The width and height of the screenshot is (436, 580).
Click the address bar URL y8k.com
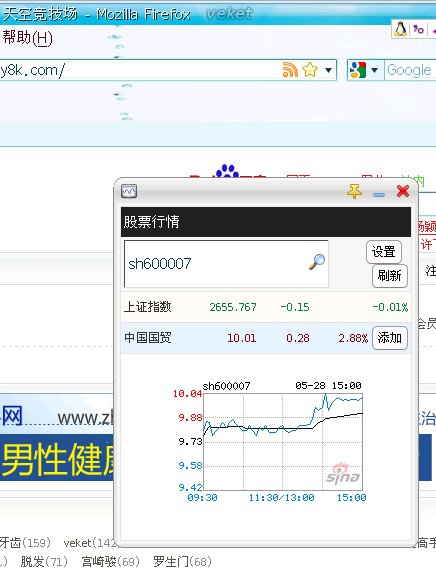point(33,70)
